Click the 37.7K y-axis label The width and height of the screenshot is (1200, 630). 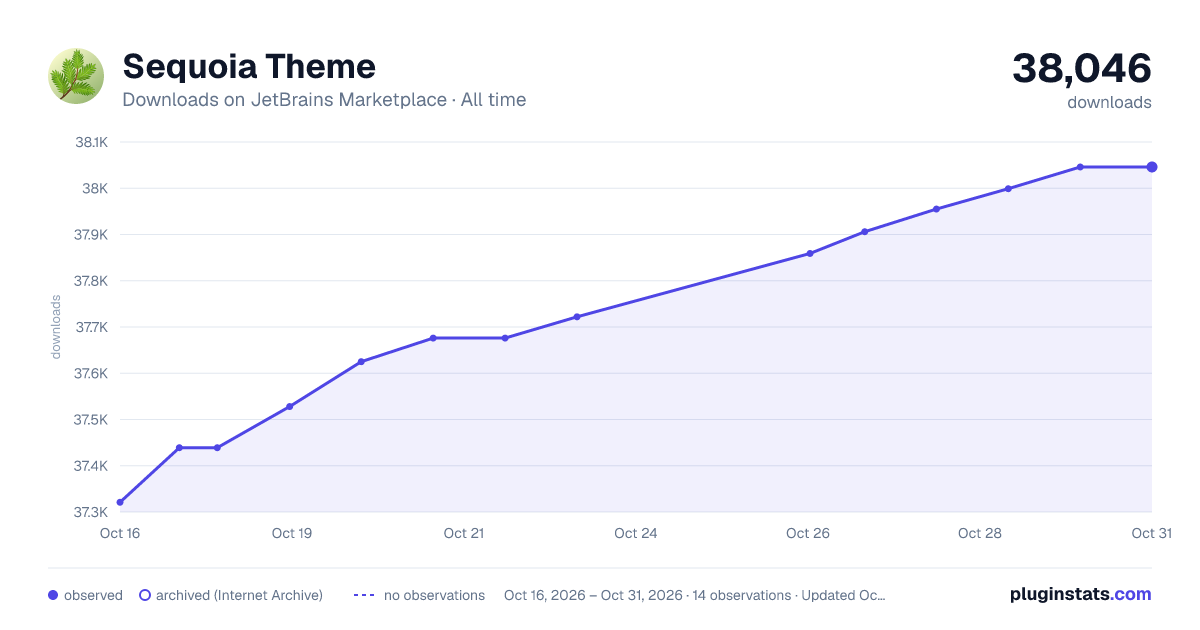click(92, 327)
